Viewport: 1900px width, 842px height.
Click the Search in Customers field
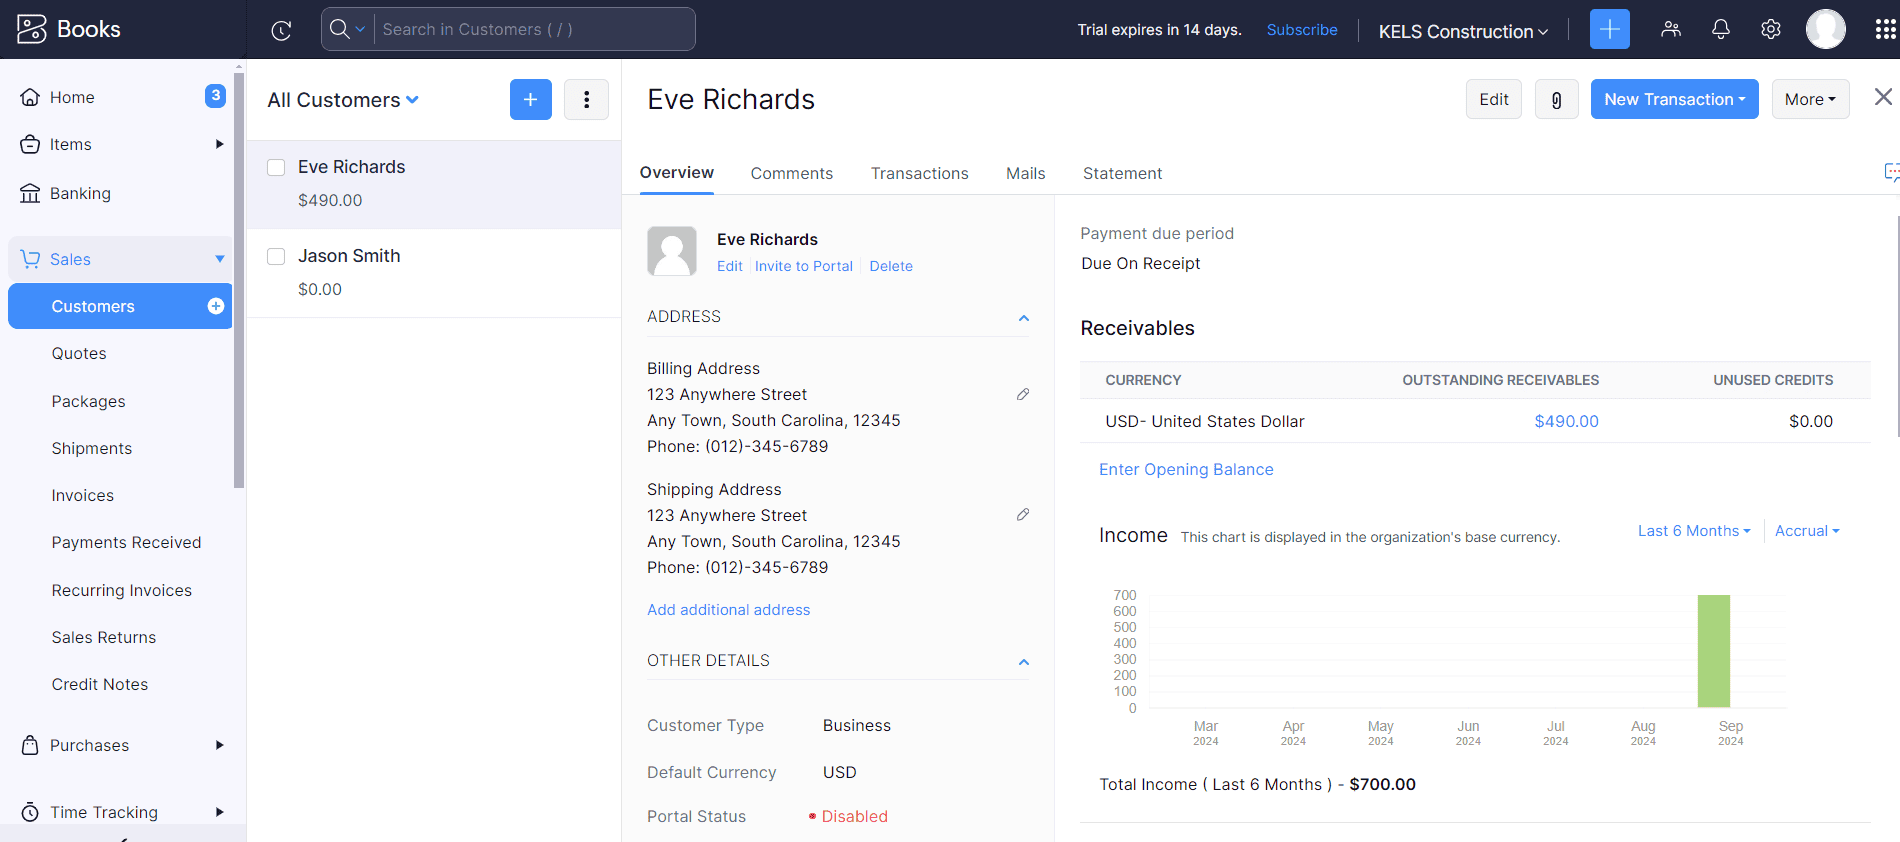pos(535,29)
